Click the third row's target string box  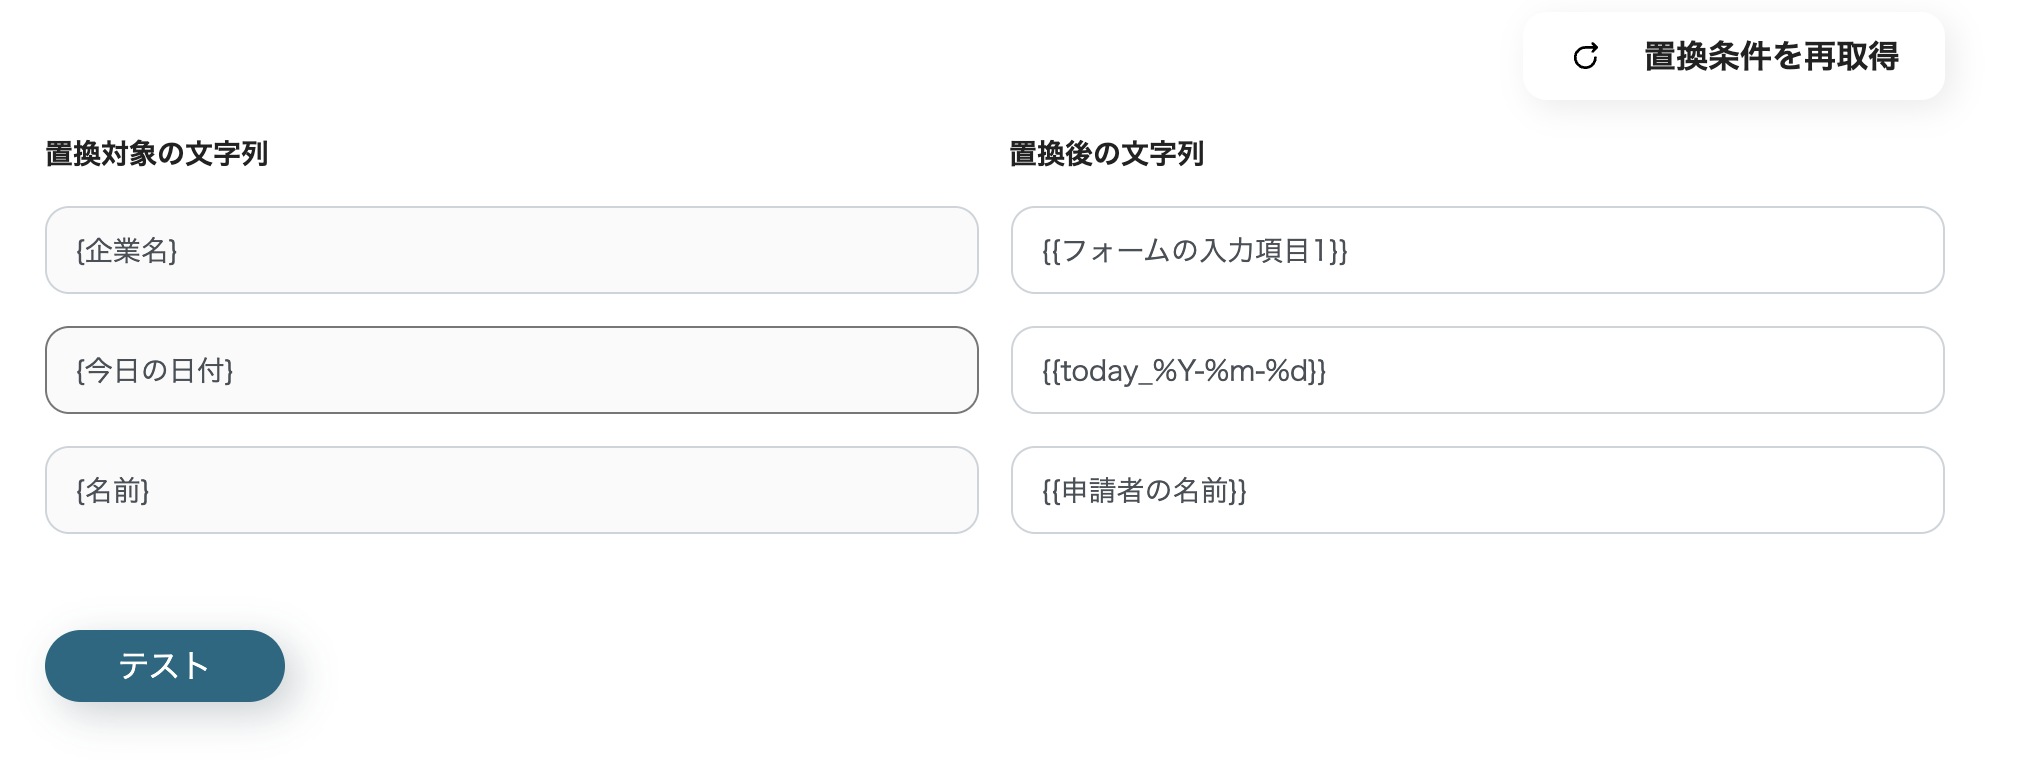click(x=510, y=490)
